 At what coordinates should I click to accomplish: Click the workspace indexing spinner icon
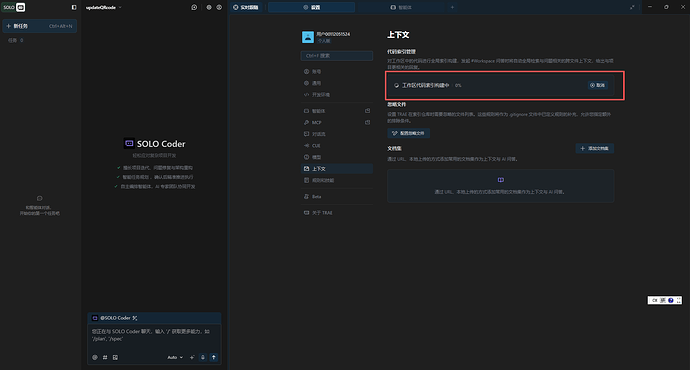click(x=396, y=85)
